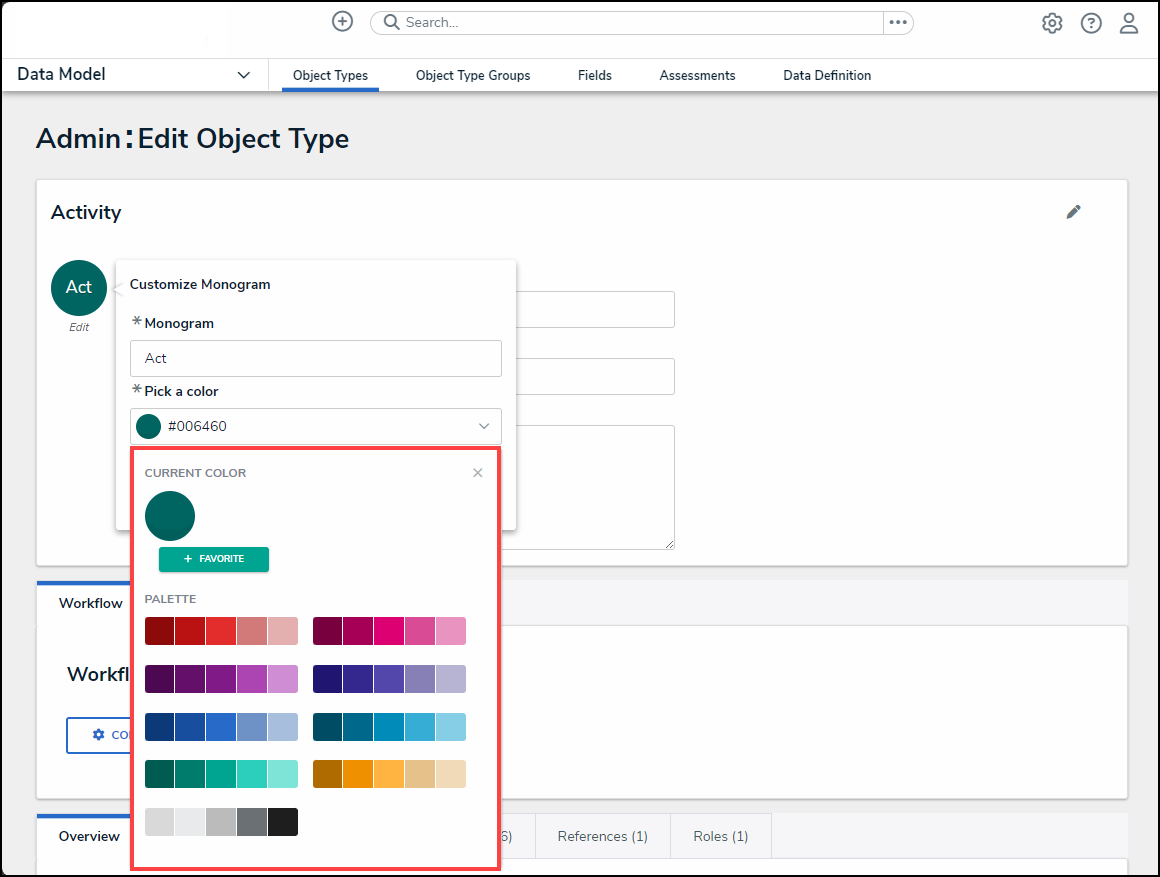This screenshot has height=877, width=1160.
Task: Select the References (1) tab
Action: [x=602, y=836]
